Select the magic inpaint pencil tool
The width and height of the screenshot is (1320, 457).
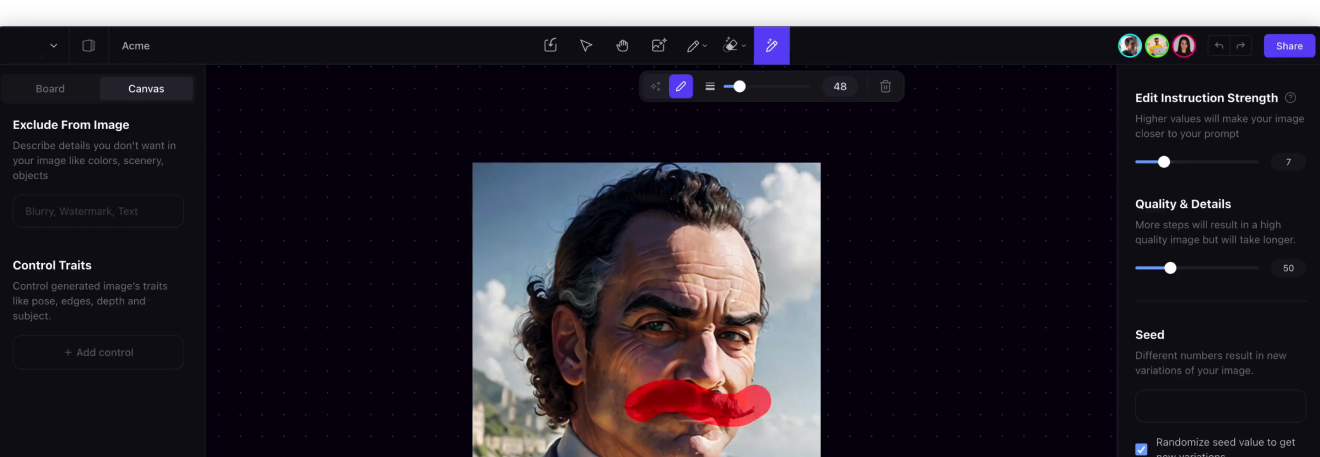pos(771,46)
